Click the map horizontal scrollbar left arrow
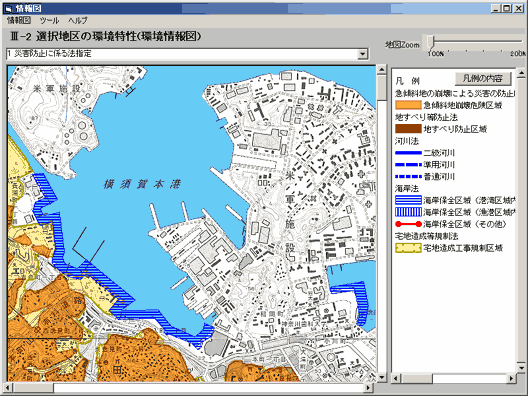Viewport: 528px width, 396px height. tap(9, 388)
